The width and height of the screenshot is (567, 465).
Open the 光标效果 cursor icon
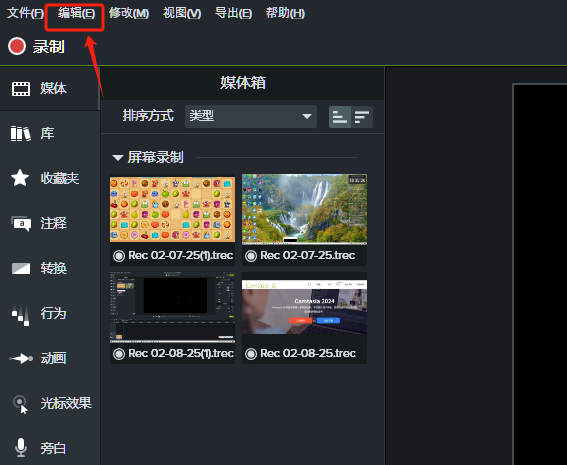pos(21,404)
